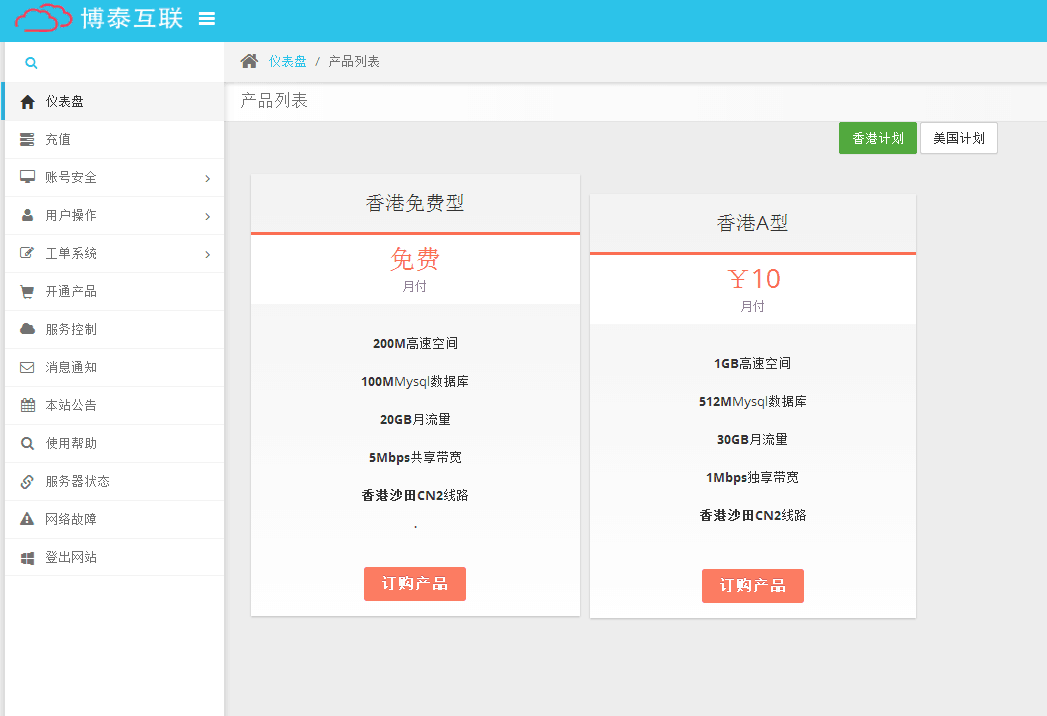Click the warning triangle icon for 网络故障
The width and height of the screenshot is (1047, 716).
[27, 519]
